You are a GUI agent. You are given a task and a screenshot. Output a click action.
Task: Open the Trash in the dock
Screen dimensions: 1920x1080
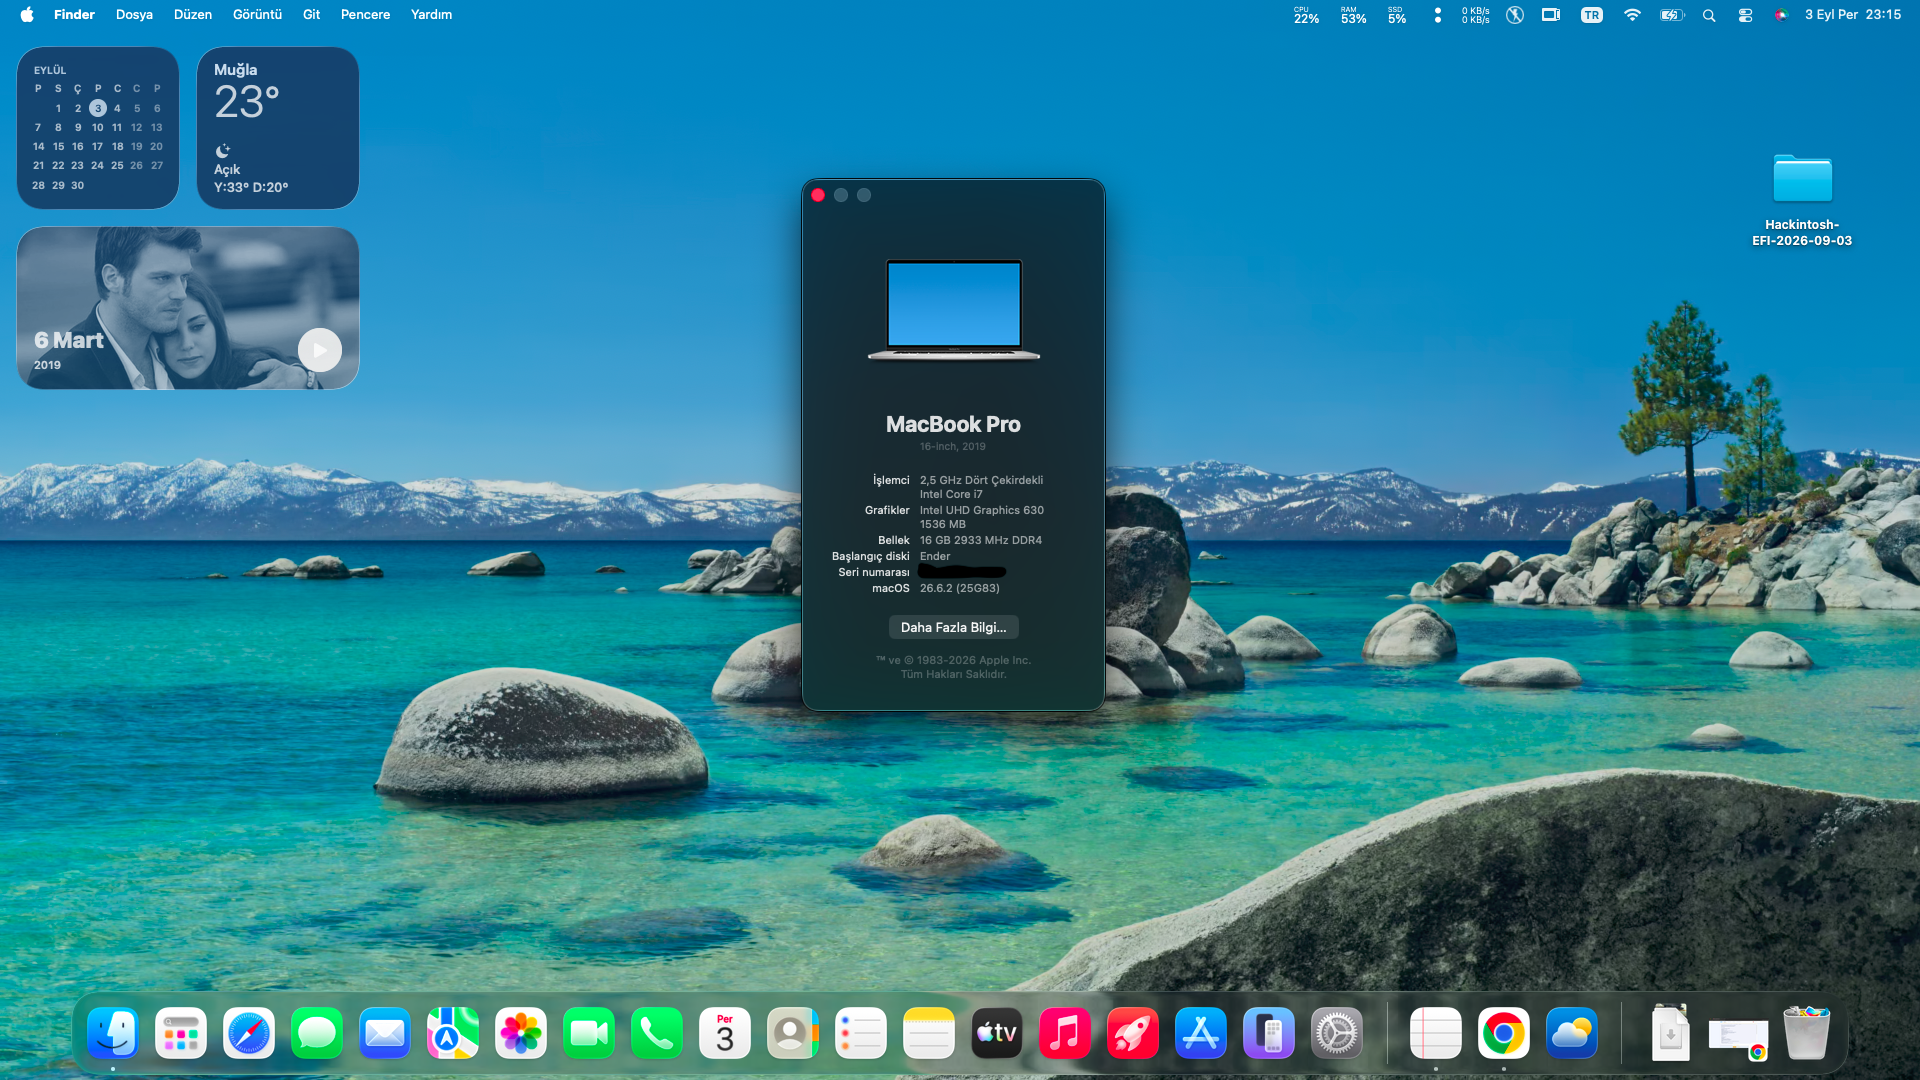(x=1807, y=1033)
